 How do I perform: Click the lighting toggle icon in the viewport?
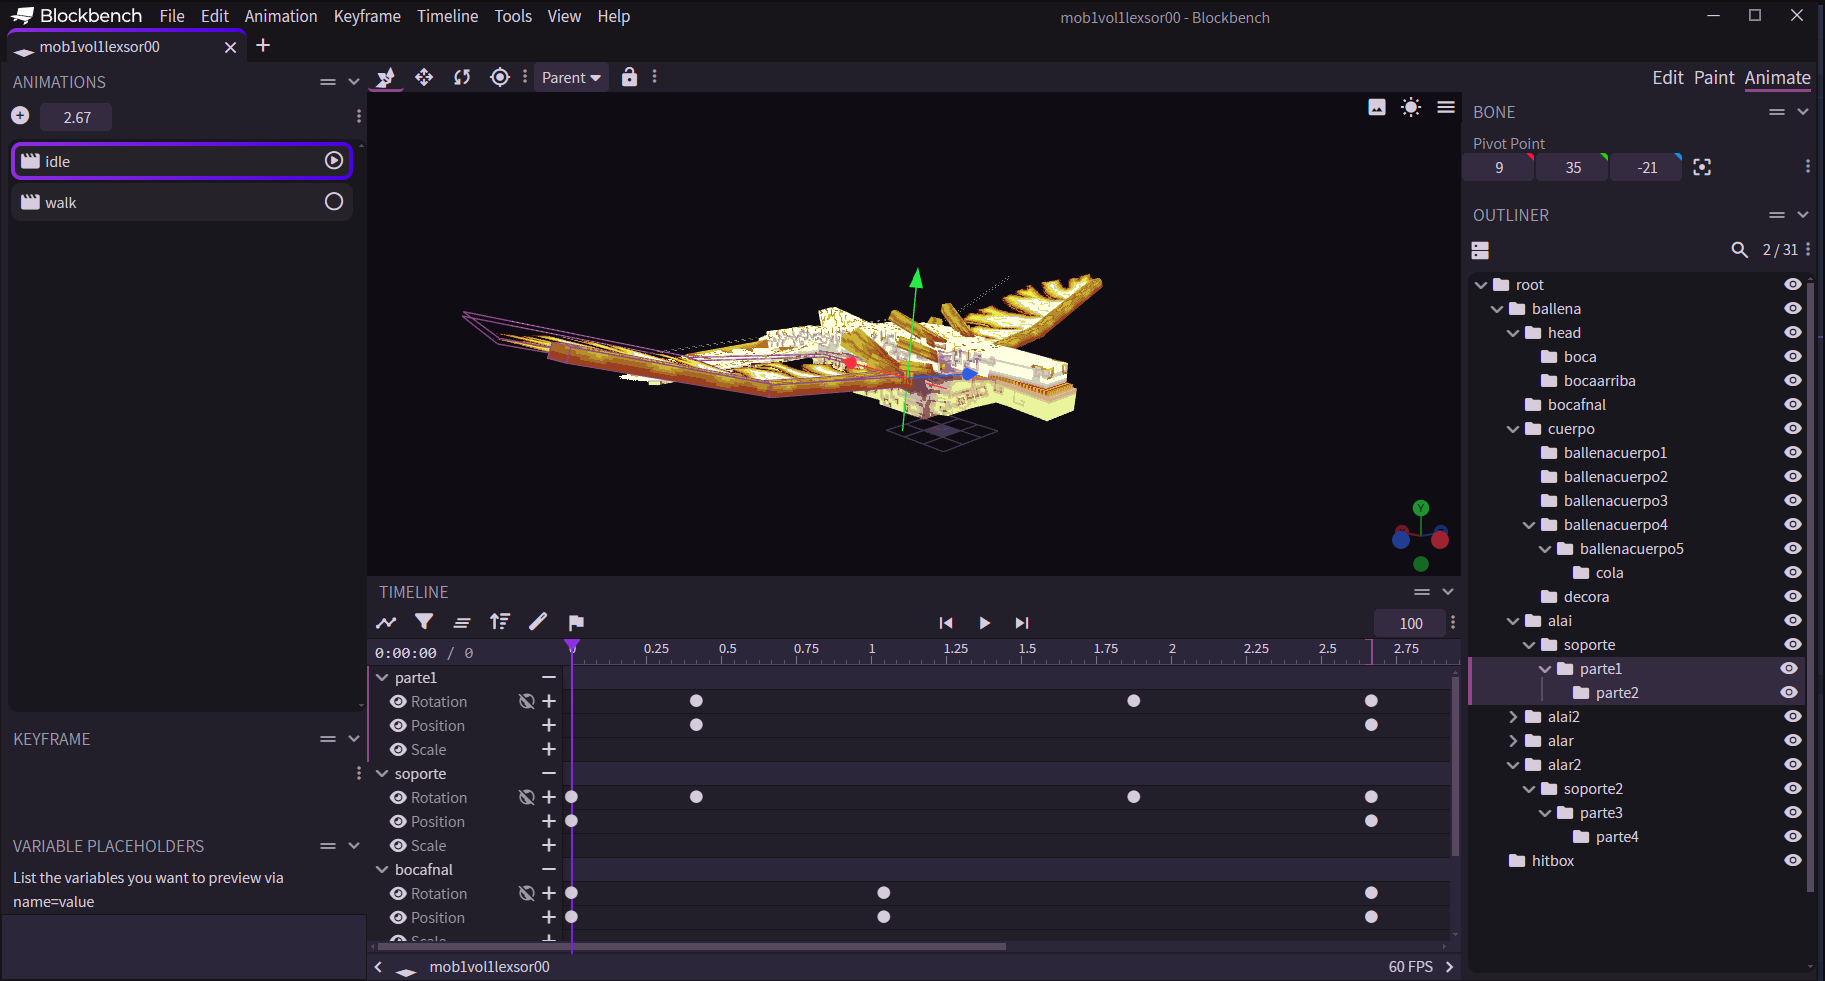click(x=1411, y=107)
